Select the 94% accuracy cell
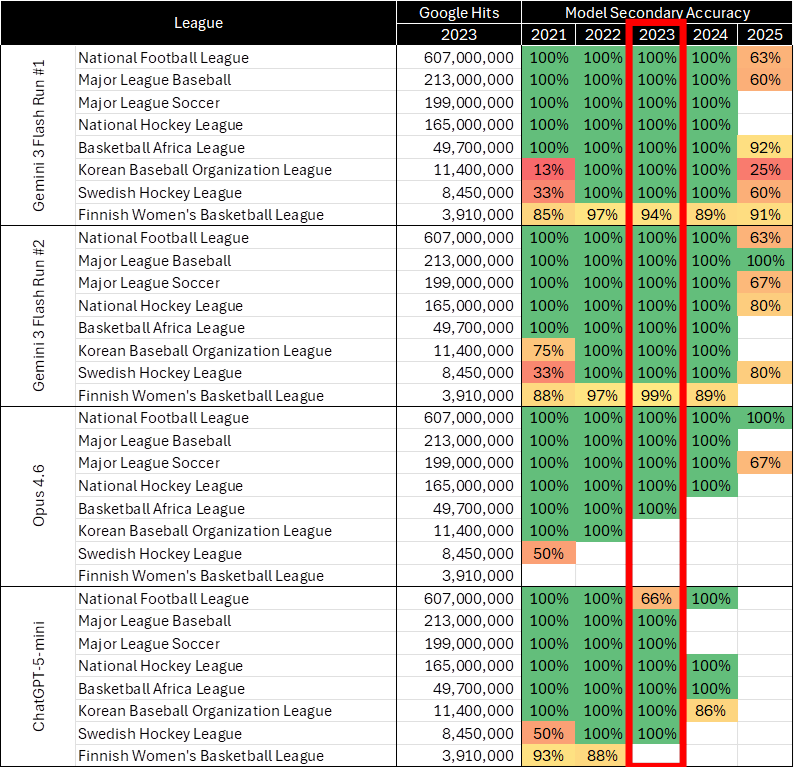Screen dimensions: 794x768 point(656,215)
